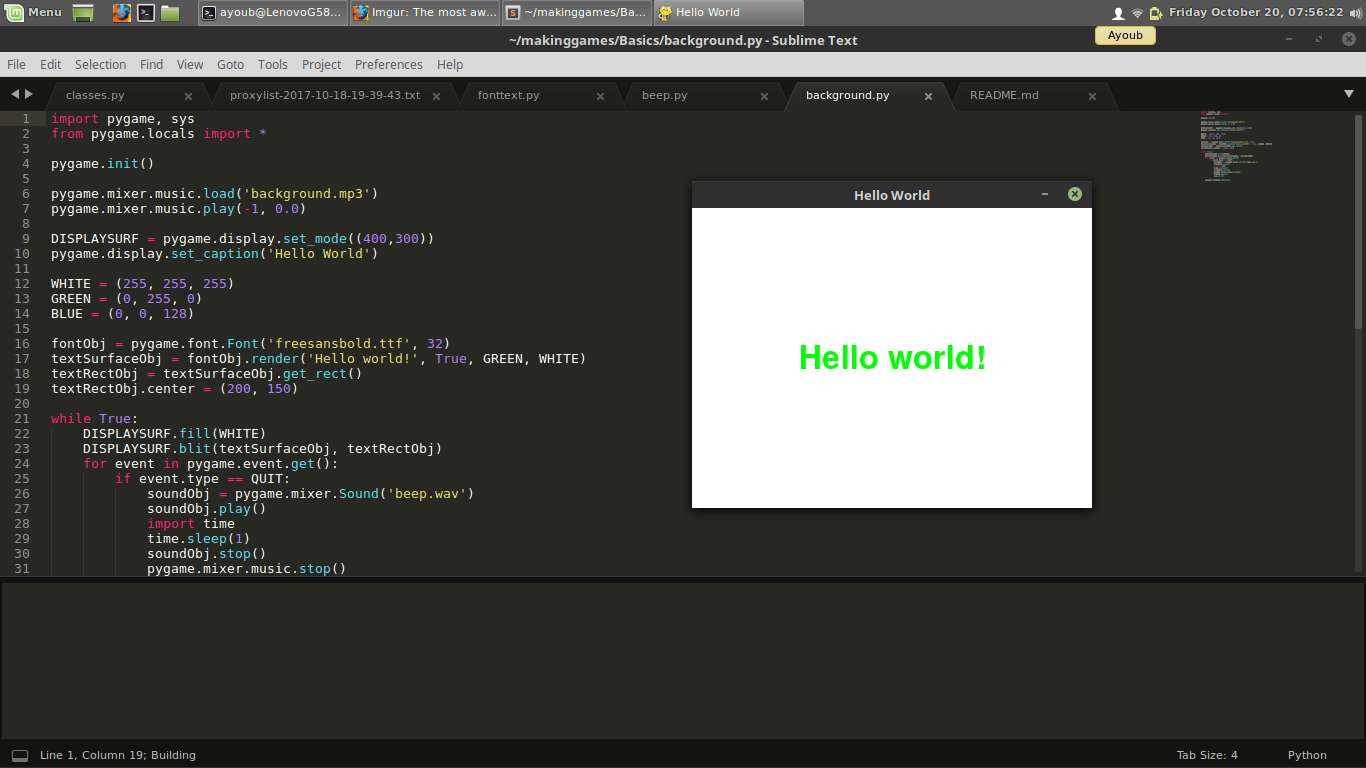Screen dimensions: 1366x768
Task: Open the File menu
Action: coord(17,64)
